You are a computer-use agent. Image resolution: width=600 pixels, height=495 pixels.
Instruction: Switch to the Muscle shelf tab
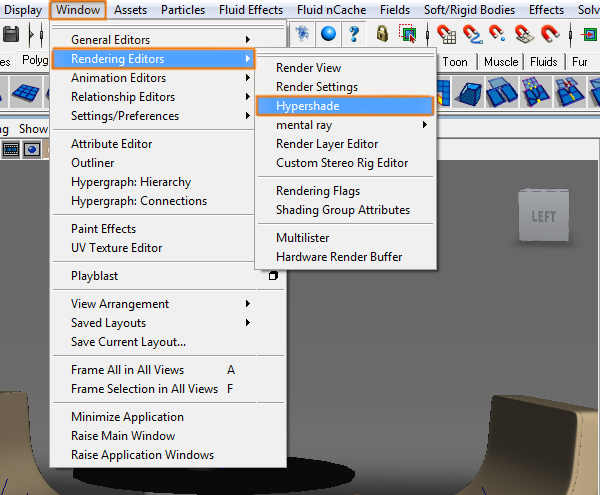[501, 62]
